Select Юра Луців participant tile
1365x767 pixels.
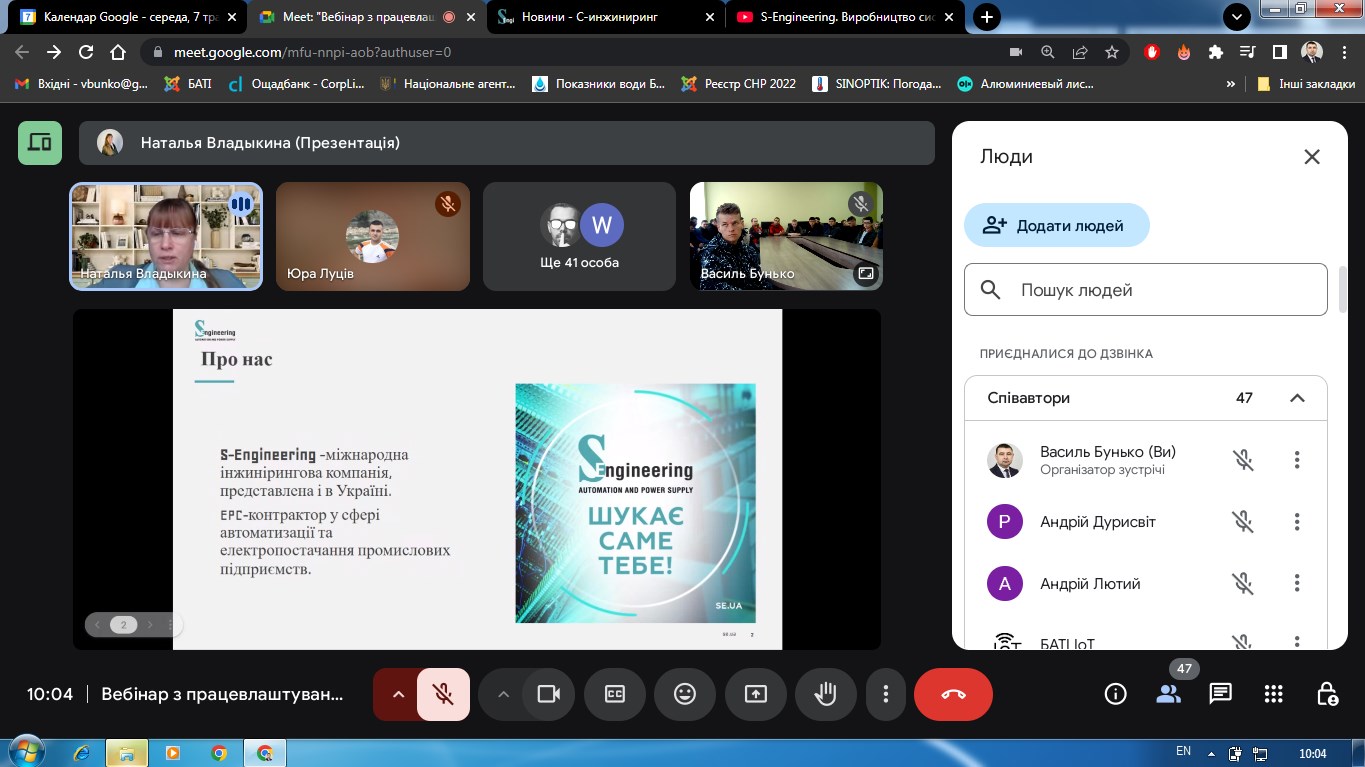(373, 236)
